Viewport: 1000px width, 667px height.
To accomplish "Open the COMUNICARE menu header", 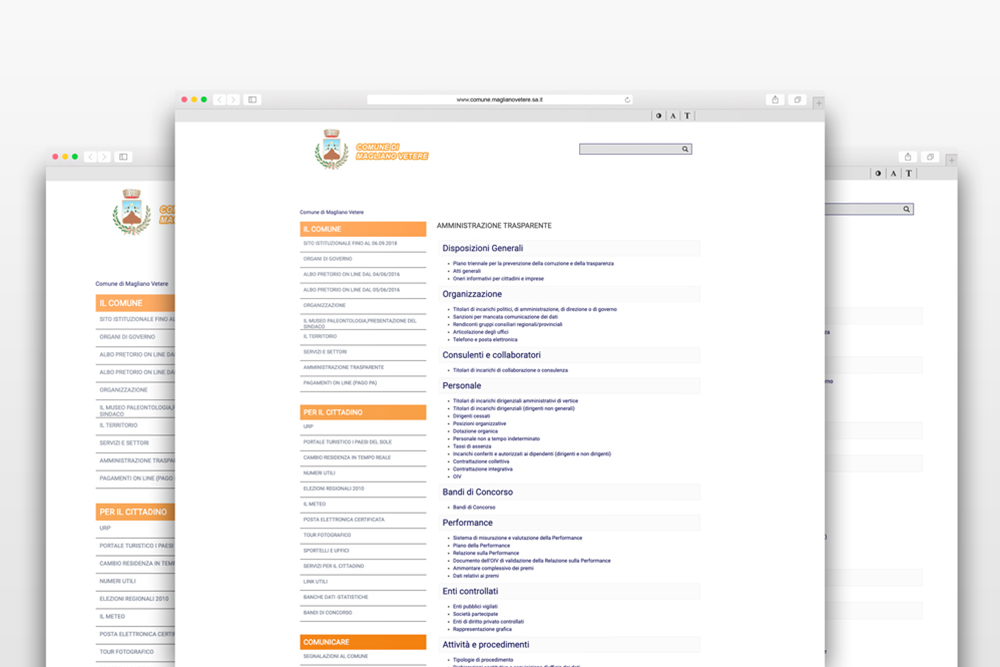I will click(363, 642).
